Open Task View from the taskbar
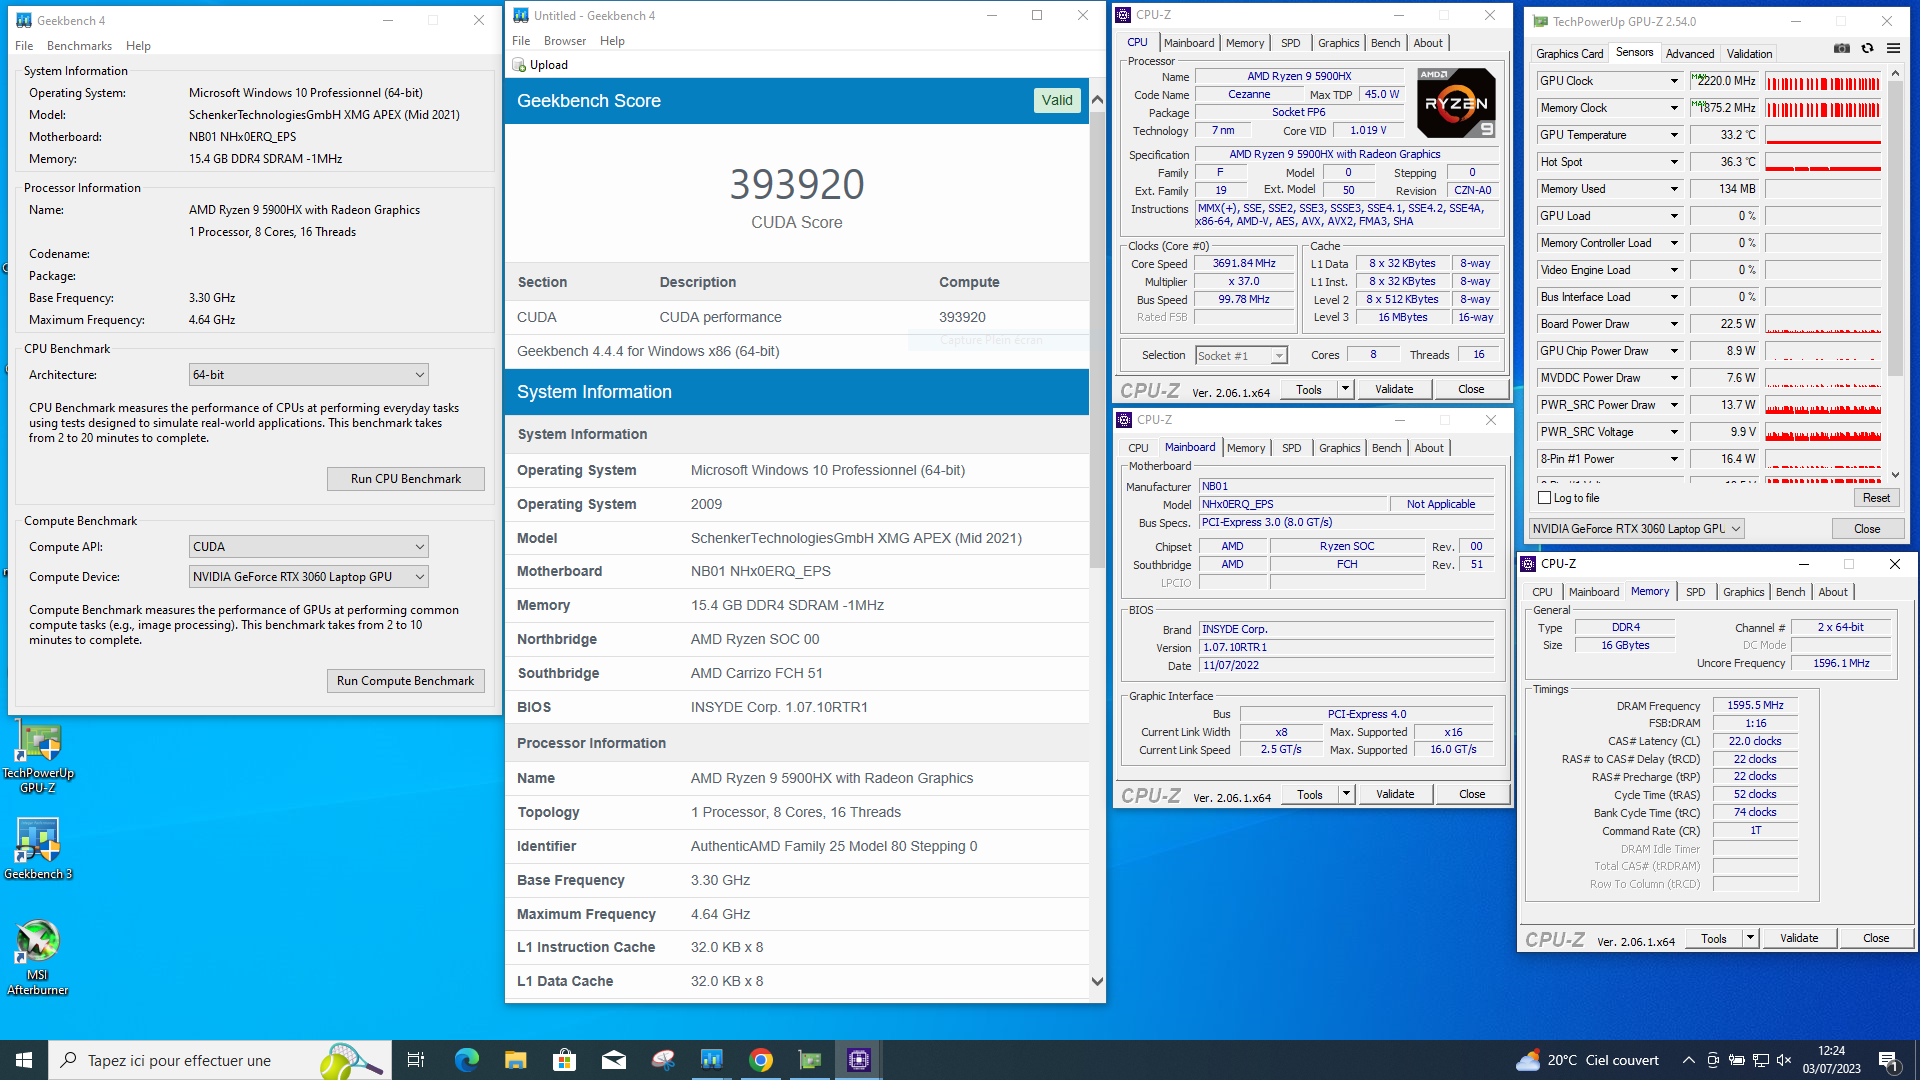Image resolution: width=1920 pixels, height=1080 pixels. pyautogui.click(x=416, y=1060)
